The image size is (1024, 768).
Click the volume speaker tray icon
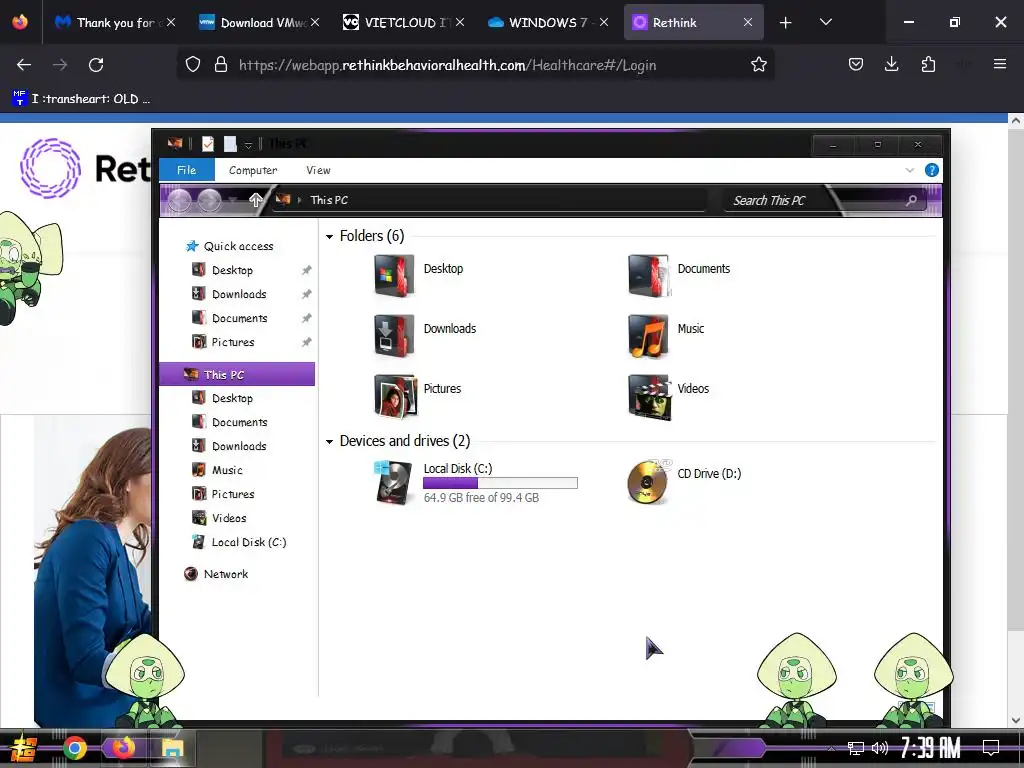pyautogui.click(x=880, y=748)
